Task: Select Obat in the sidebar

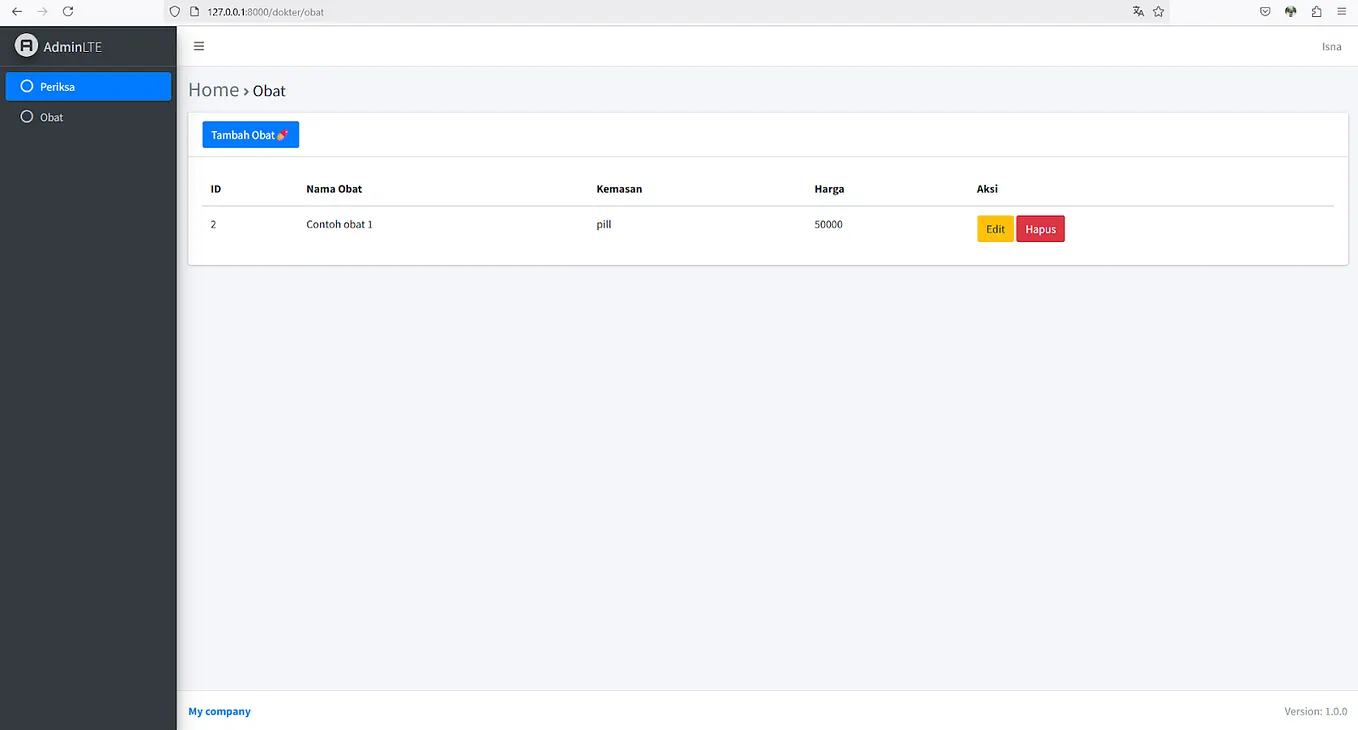Action: click(50, 117)
